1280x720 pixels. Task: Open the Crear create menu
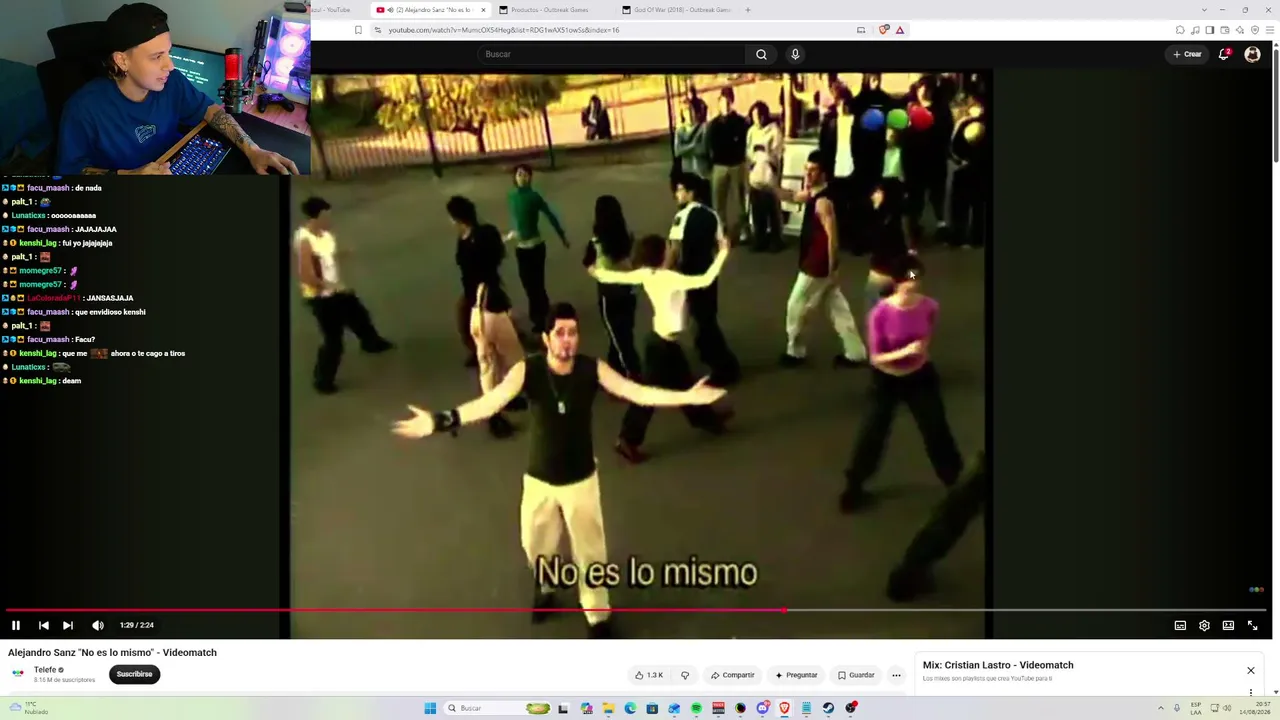tap(1187, 54)
